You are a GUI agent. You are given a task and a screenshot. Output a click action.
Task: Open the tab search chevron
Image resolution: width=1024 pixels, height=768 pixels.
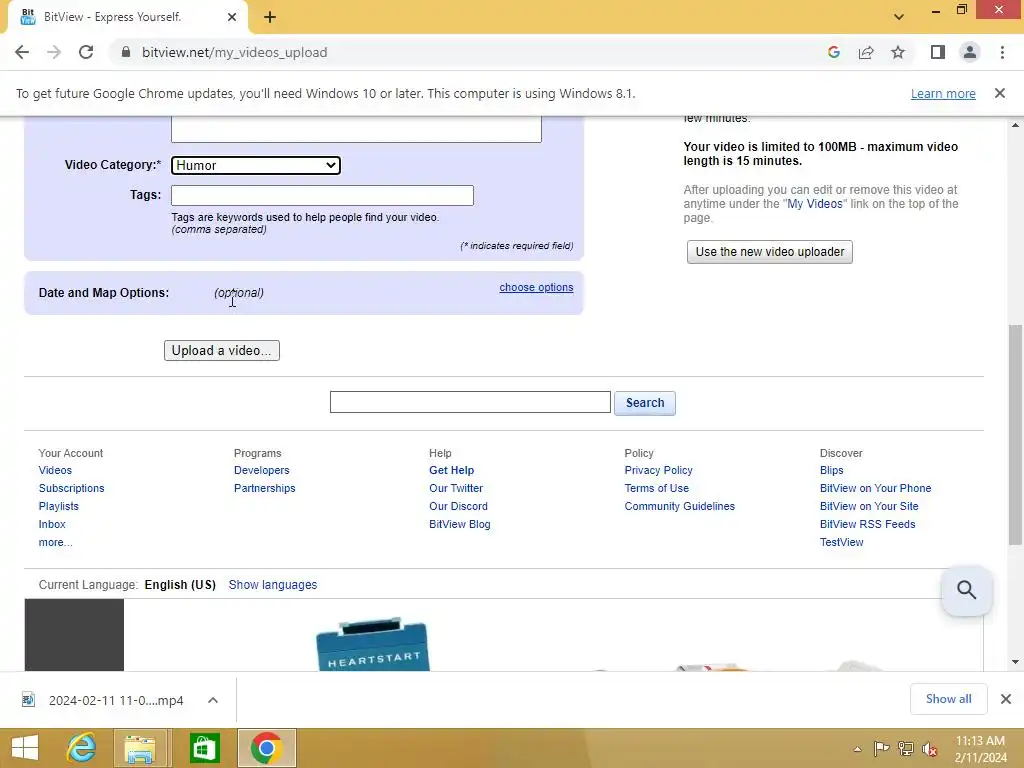(899, 17)
